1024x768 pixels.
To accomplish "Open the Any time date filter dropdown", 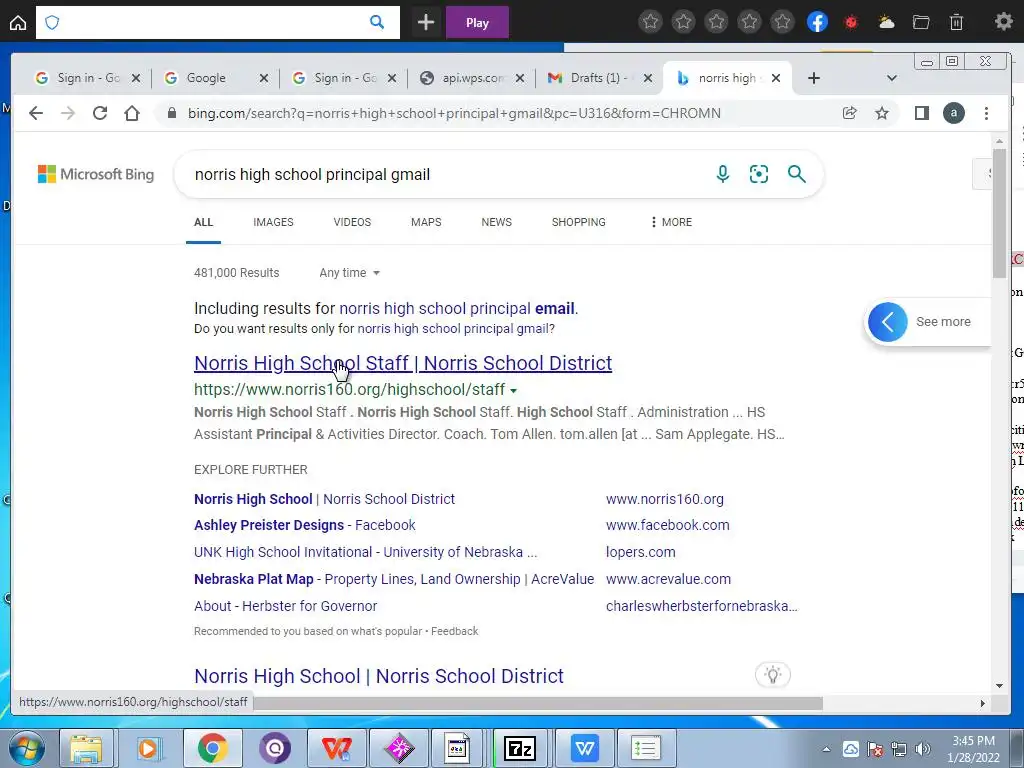I will 349,273.
